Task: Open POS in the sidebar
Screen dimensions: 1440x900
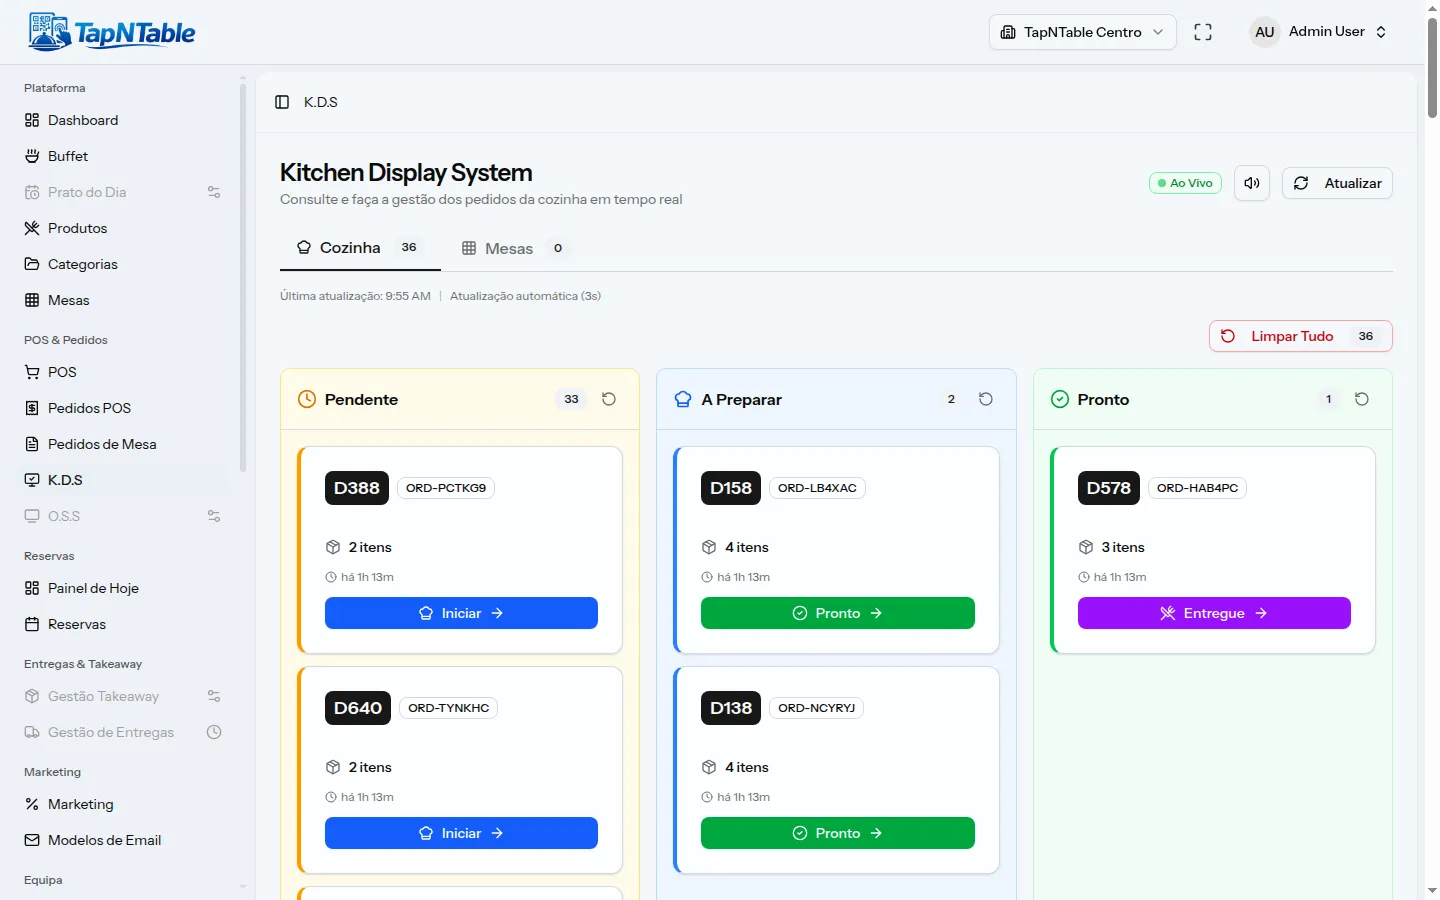Action: click(x=122, y=372)
